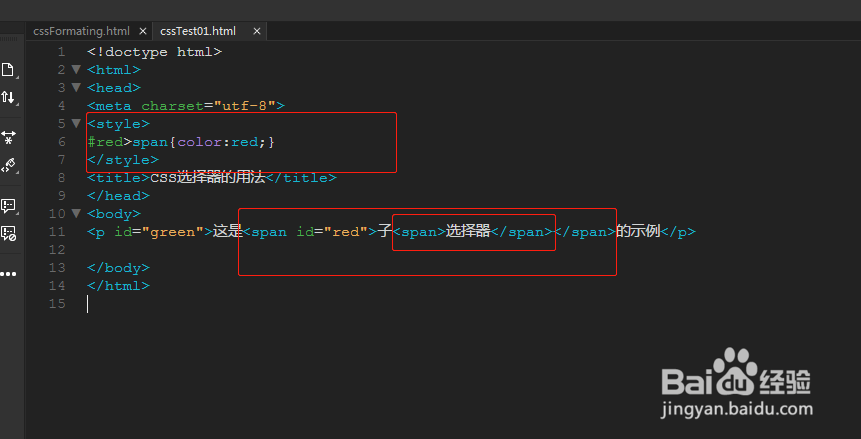The image size is (861, 439).
Task: Click the closing </style> tag
Action: [122, 160]
